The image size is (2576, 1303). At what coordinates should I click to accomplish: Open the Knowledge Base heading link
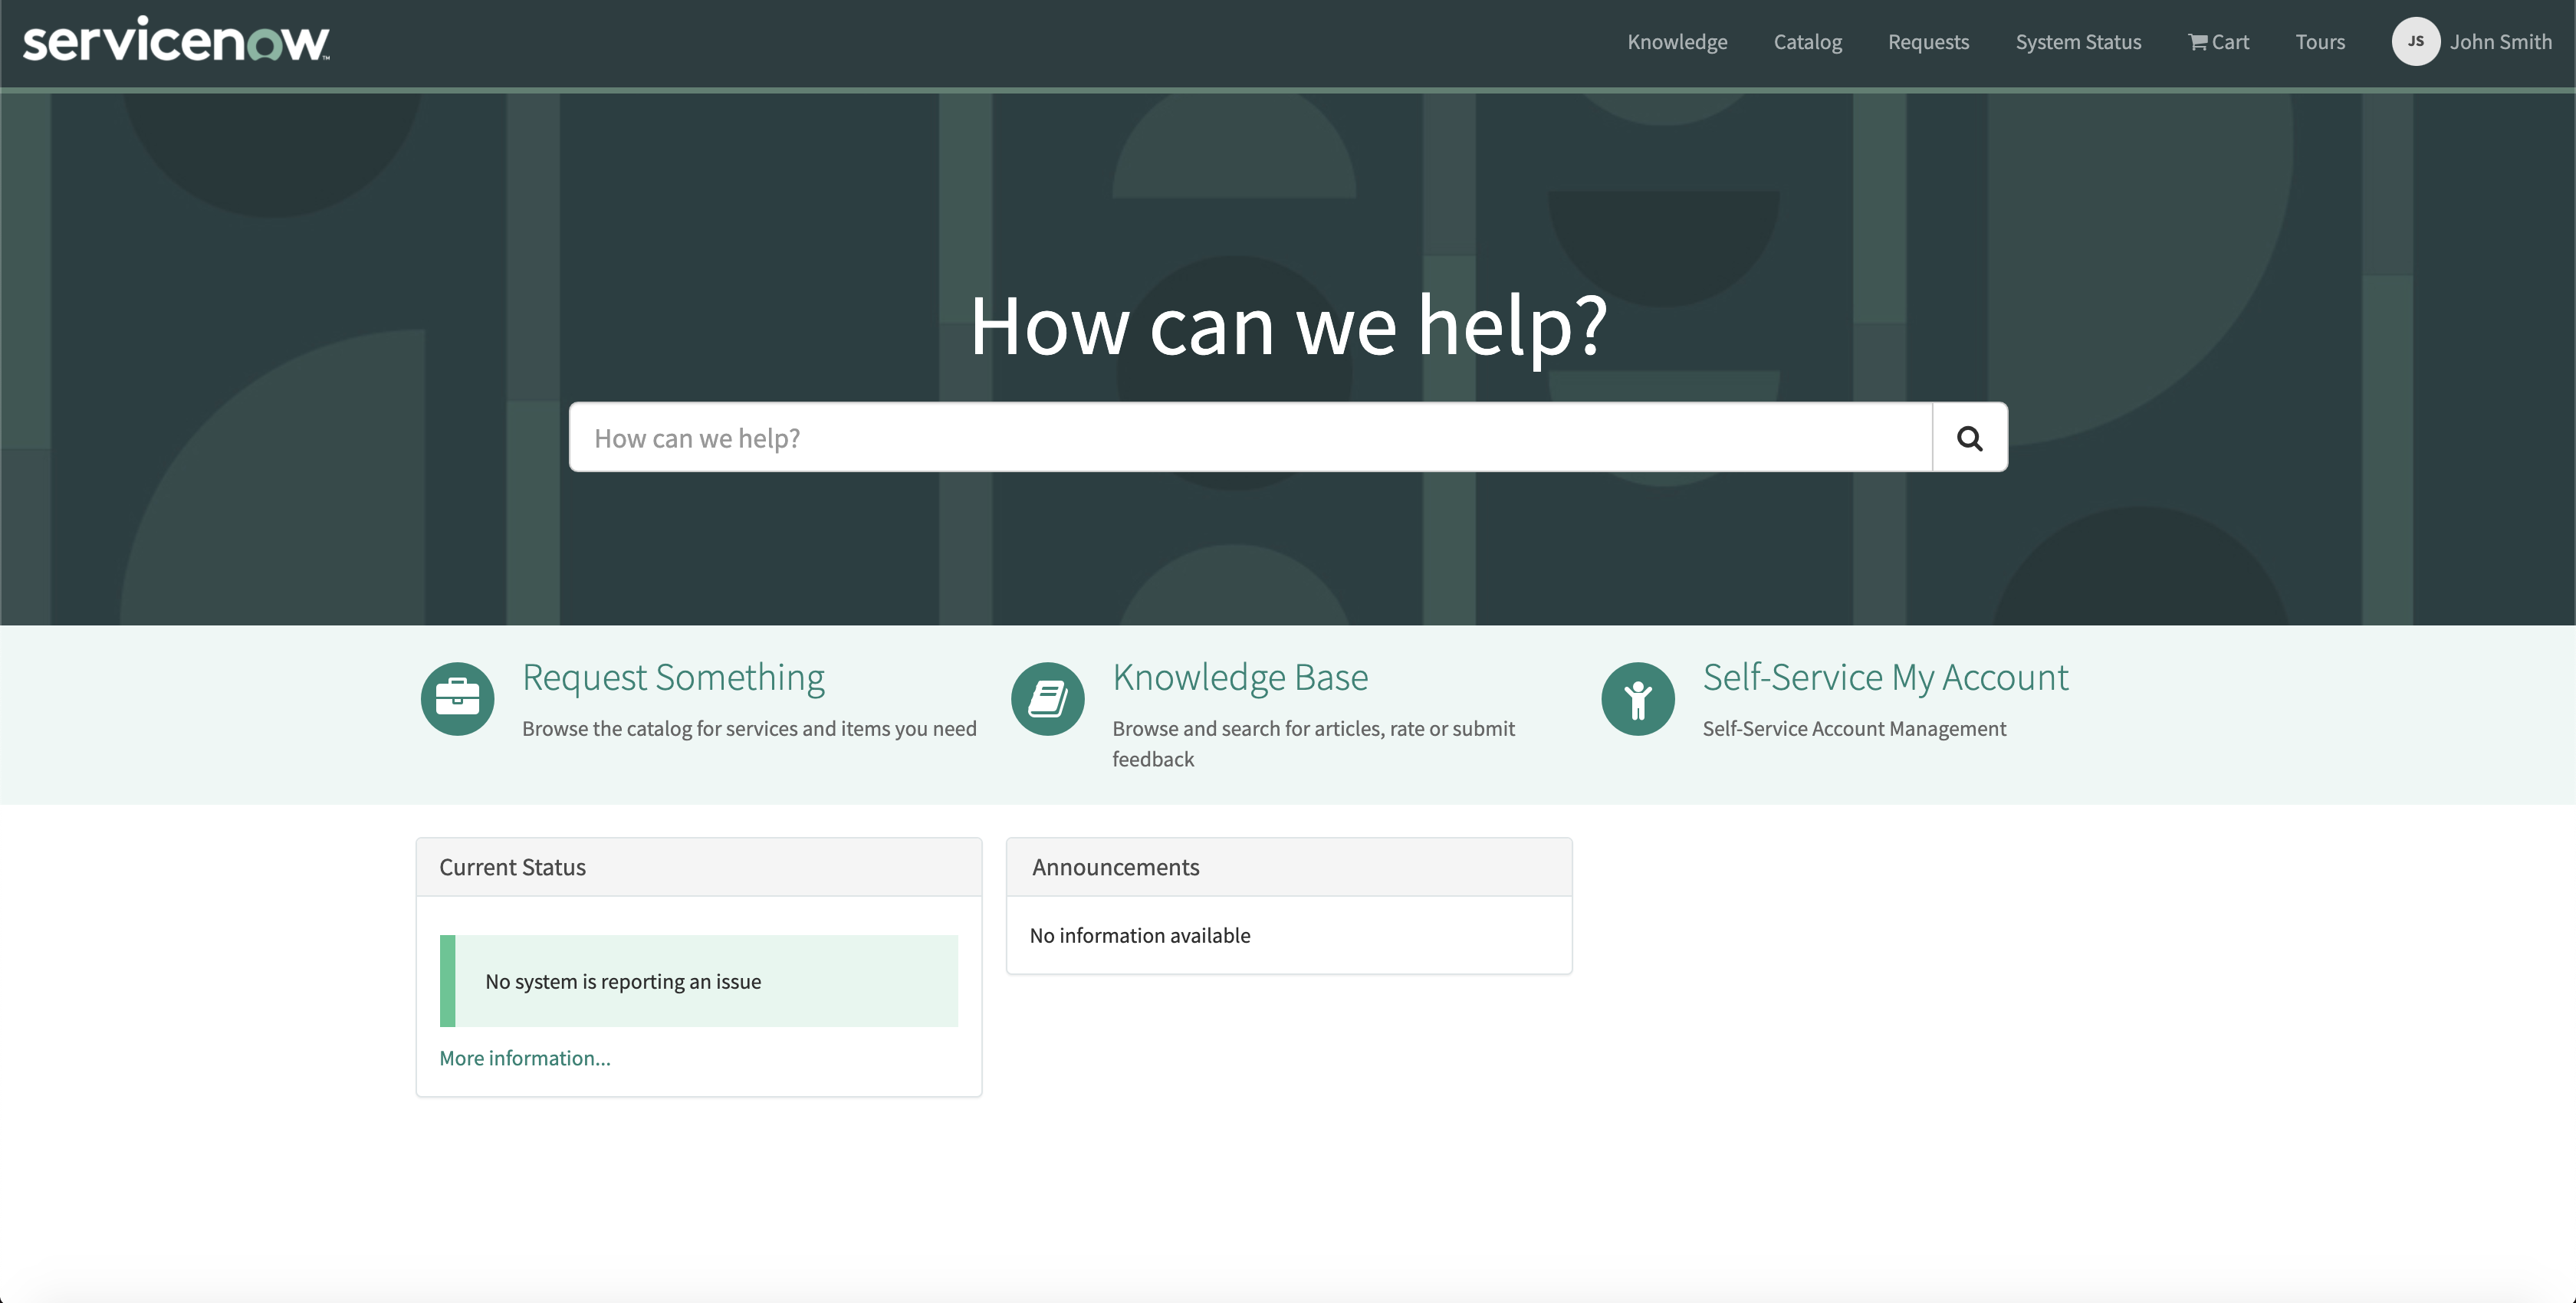pyautogui.click(x=1240, y=678)
